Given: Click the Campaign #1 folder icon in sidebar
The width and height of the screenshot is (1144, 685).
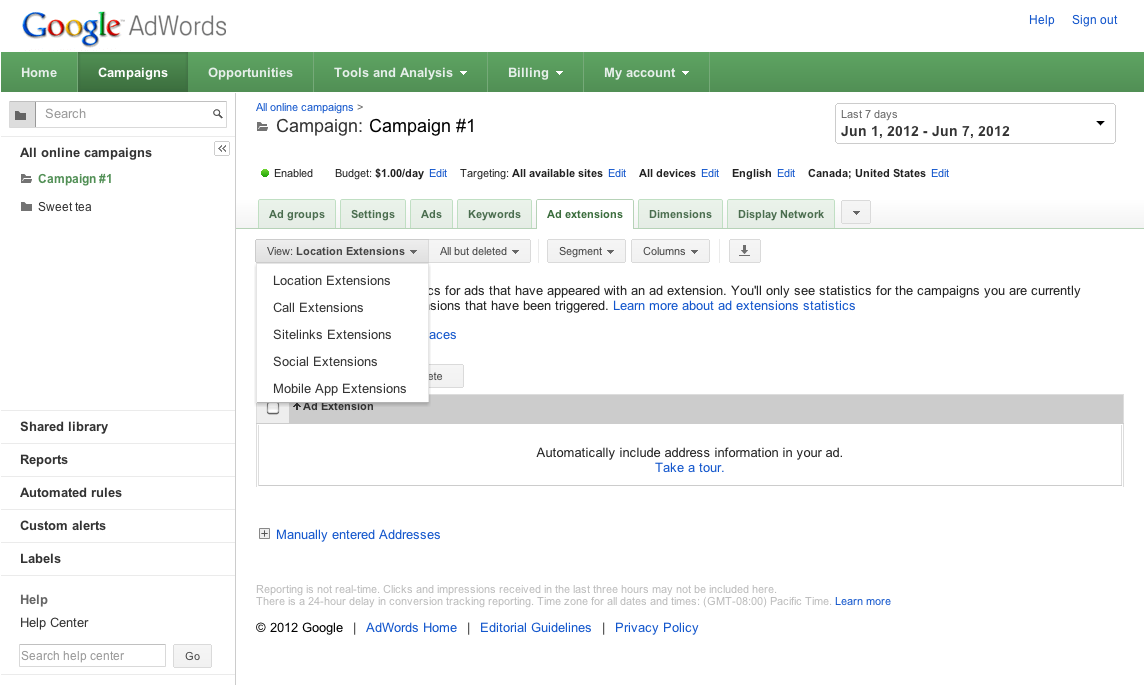Looking at the screenshot, I should coord(26,179).
